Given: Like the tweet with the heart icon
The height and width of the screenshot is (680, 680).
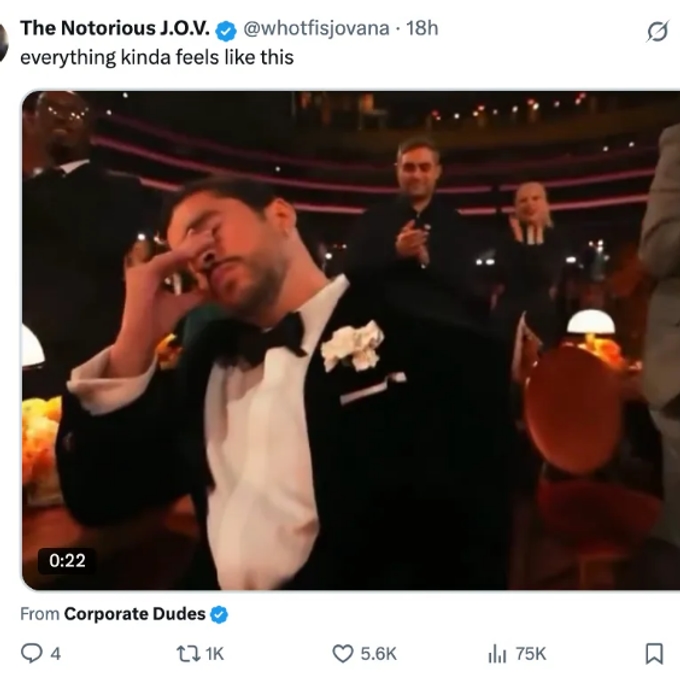Looking at the screenshot, I should pyautogui.click(x=343, y=653).
